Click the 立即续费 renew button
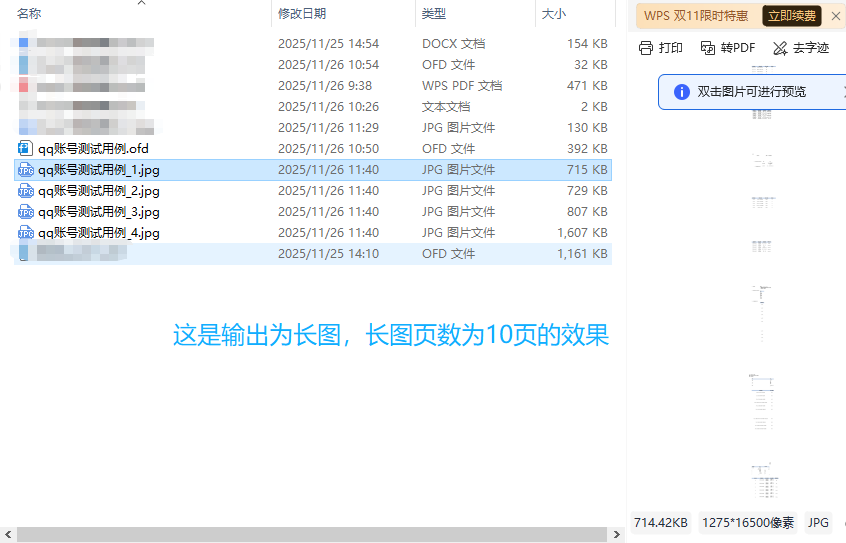This screenshot has width=846, height=543. point(791,16)
